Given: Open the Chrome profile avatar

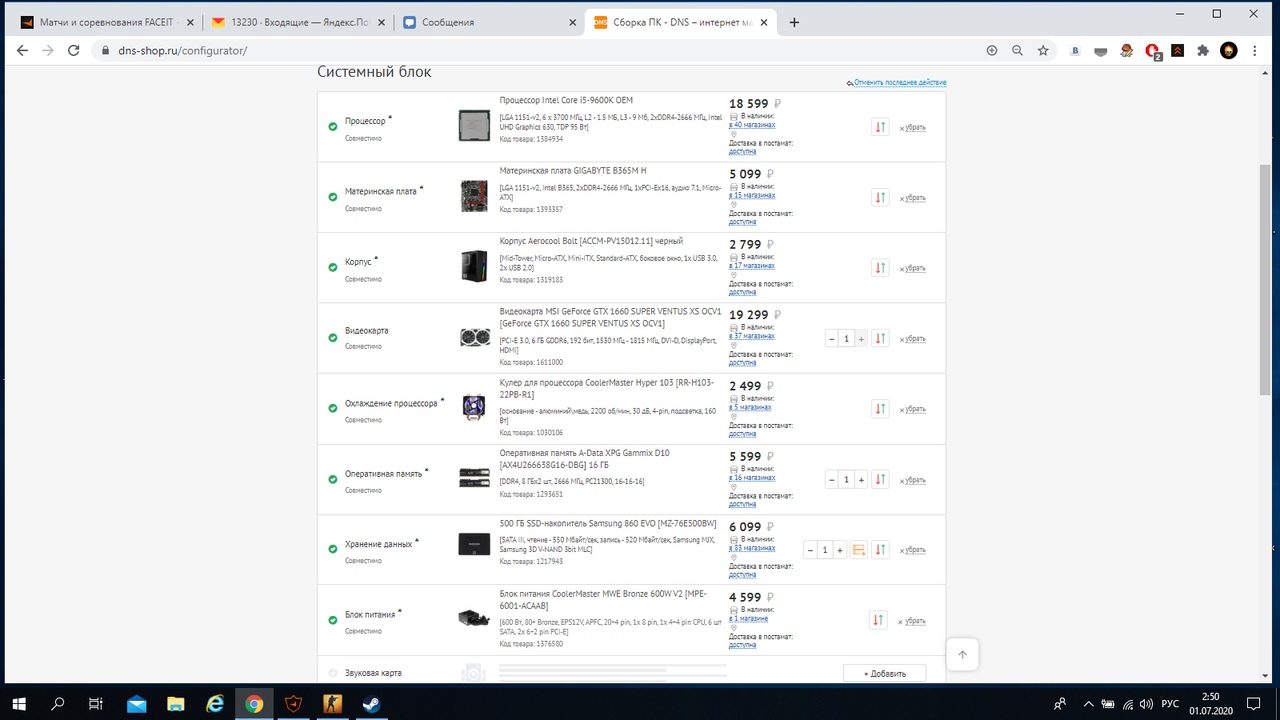Looking at the screenshot, I should (x=1229, y=50).
